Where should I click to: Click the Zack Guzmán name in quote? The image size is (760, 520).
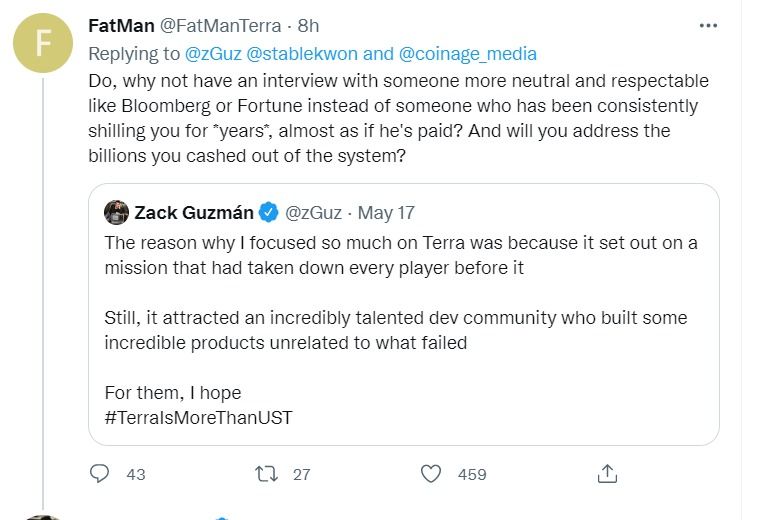pyautogui.click(x=194, y=212)
